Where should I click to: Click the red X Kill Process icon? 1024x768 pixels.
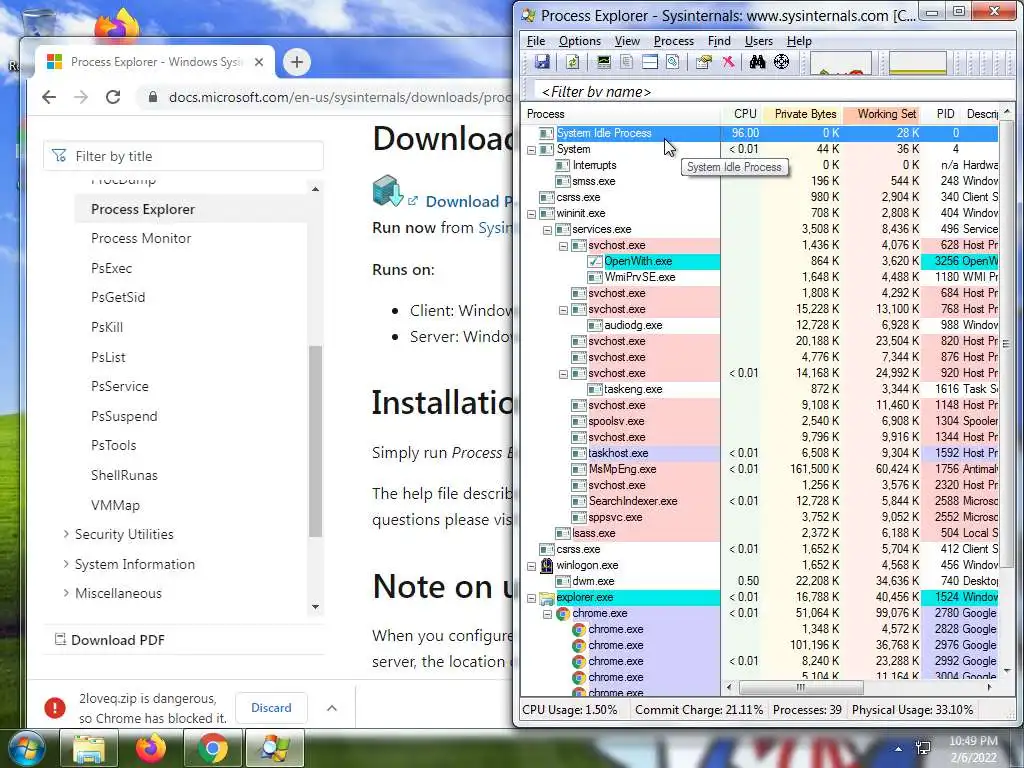tap(728, 62)
